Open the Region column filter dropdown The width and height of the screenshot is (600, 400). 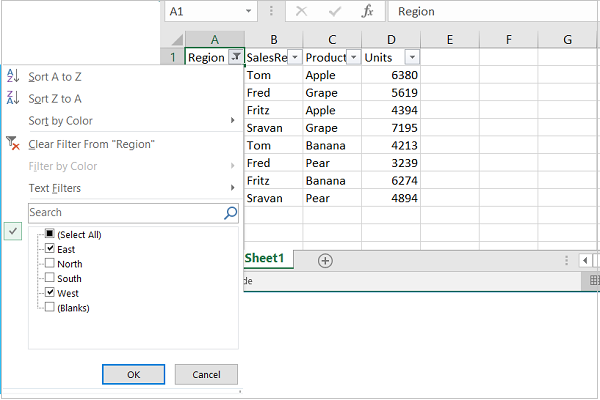234,58
